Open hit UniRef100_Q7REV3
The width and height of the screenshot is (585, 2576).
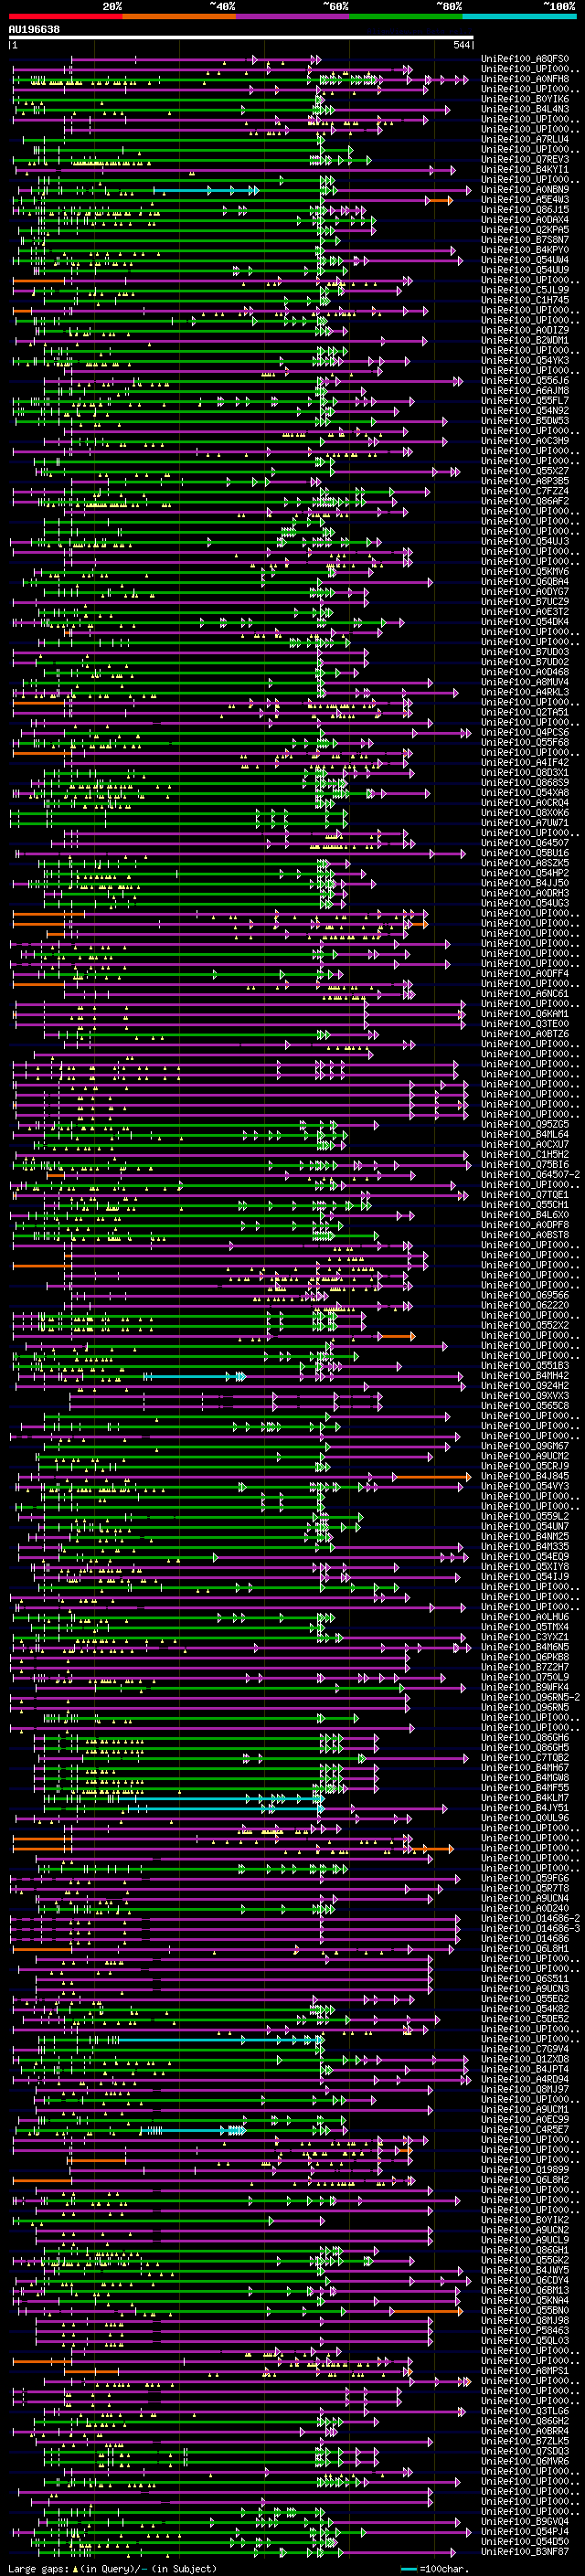[x=525, y=159]
